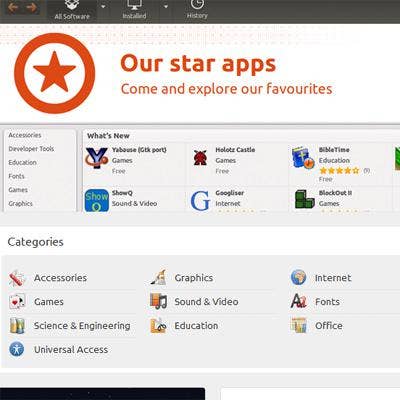The width and height of the screenshot is (400, 400).
Task: Go back with the left arrow
Action: pos(13,7)
